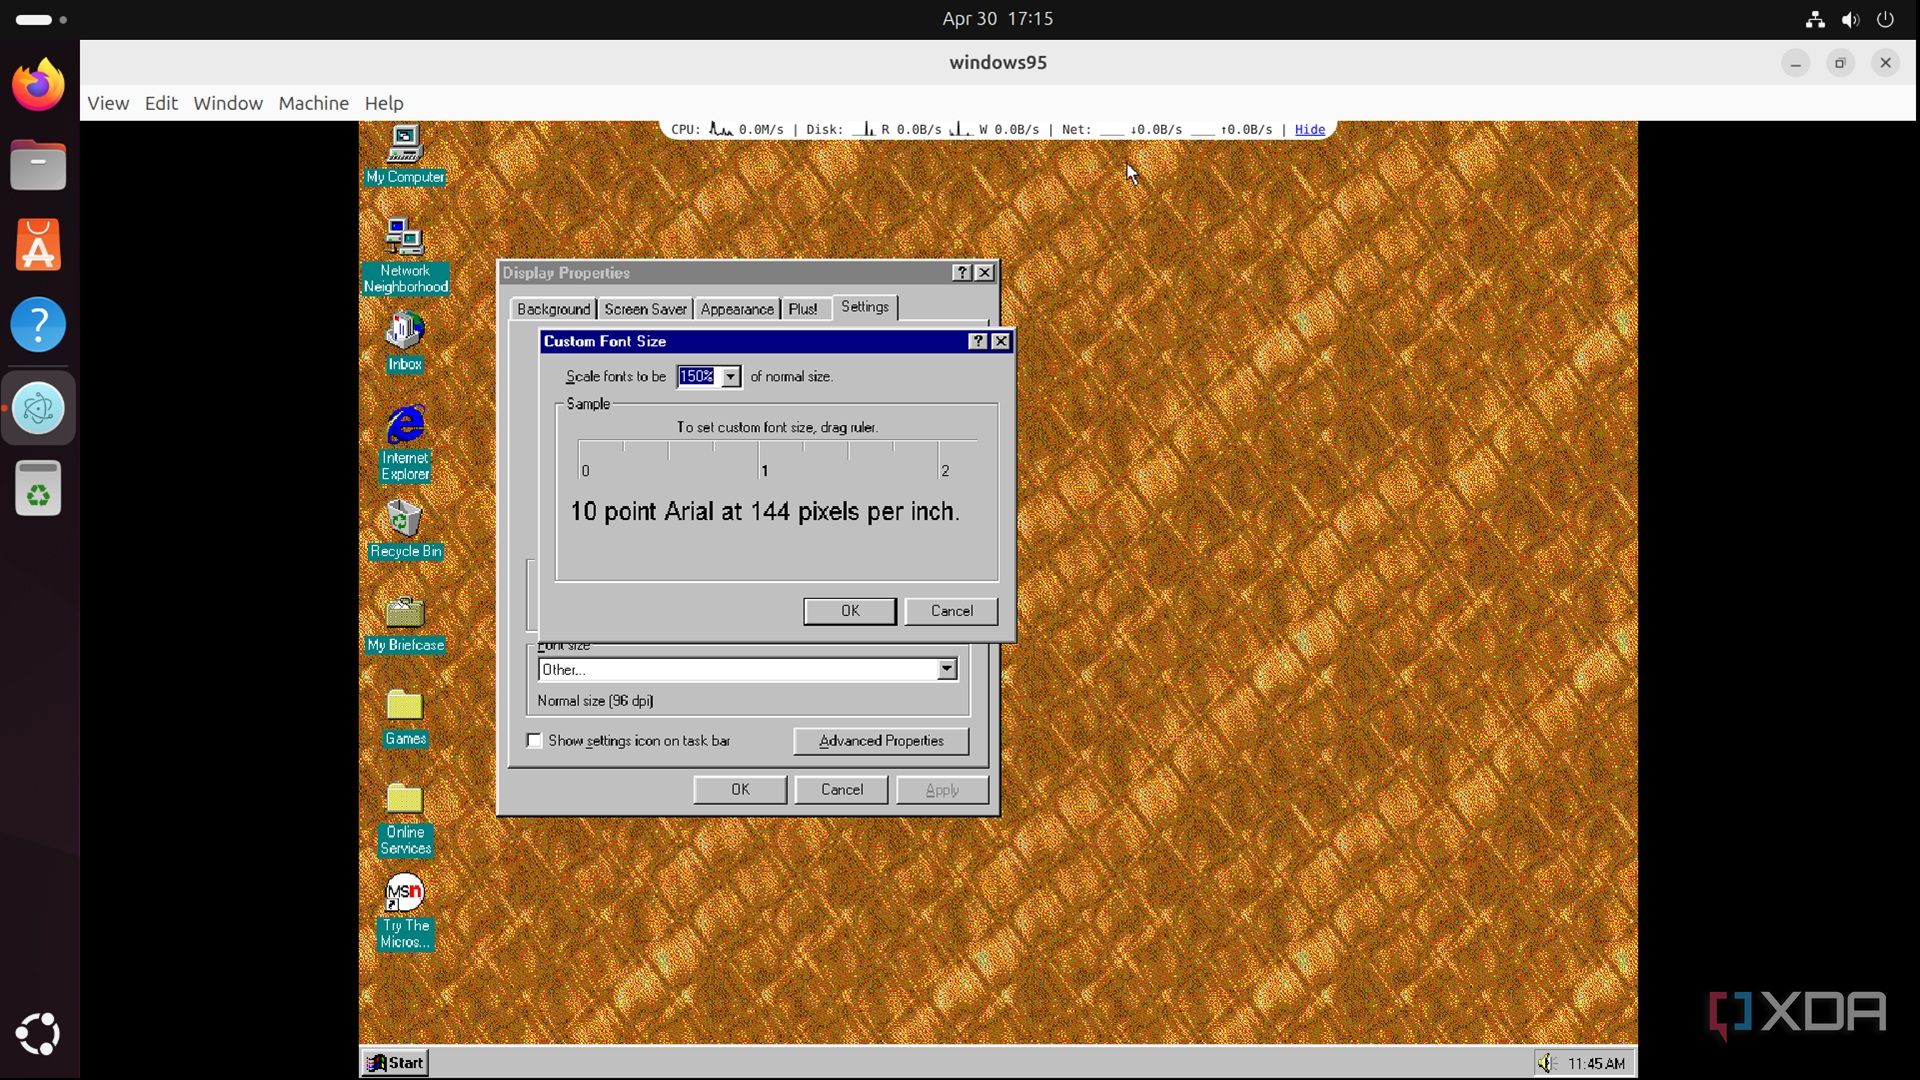This screenshot has width=1920, height=1080.
Task: Open the Edit menu
Action: (x=161, y=103)
